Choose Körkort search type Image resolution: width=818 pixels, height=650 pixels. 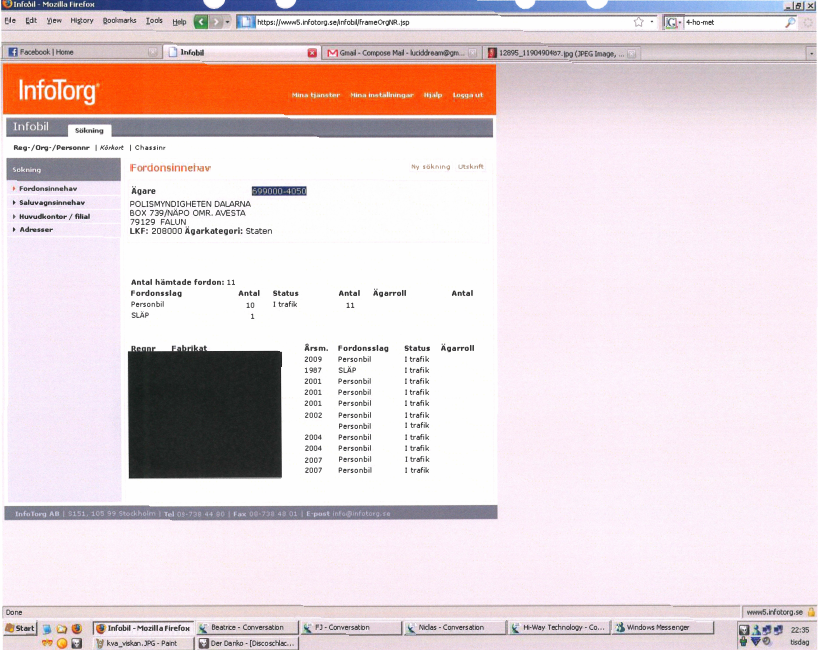(112, 148)
